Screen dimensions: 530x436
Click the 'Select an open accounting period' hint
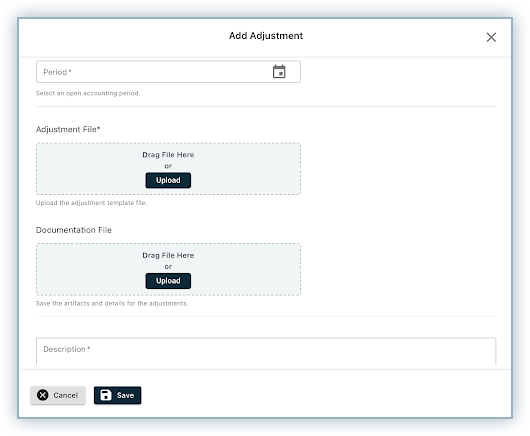88,93
